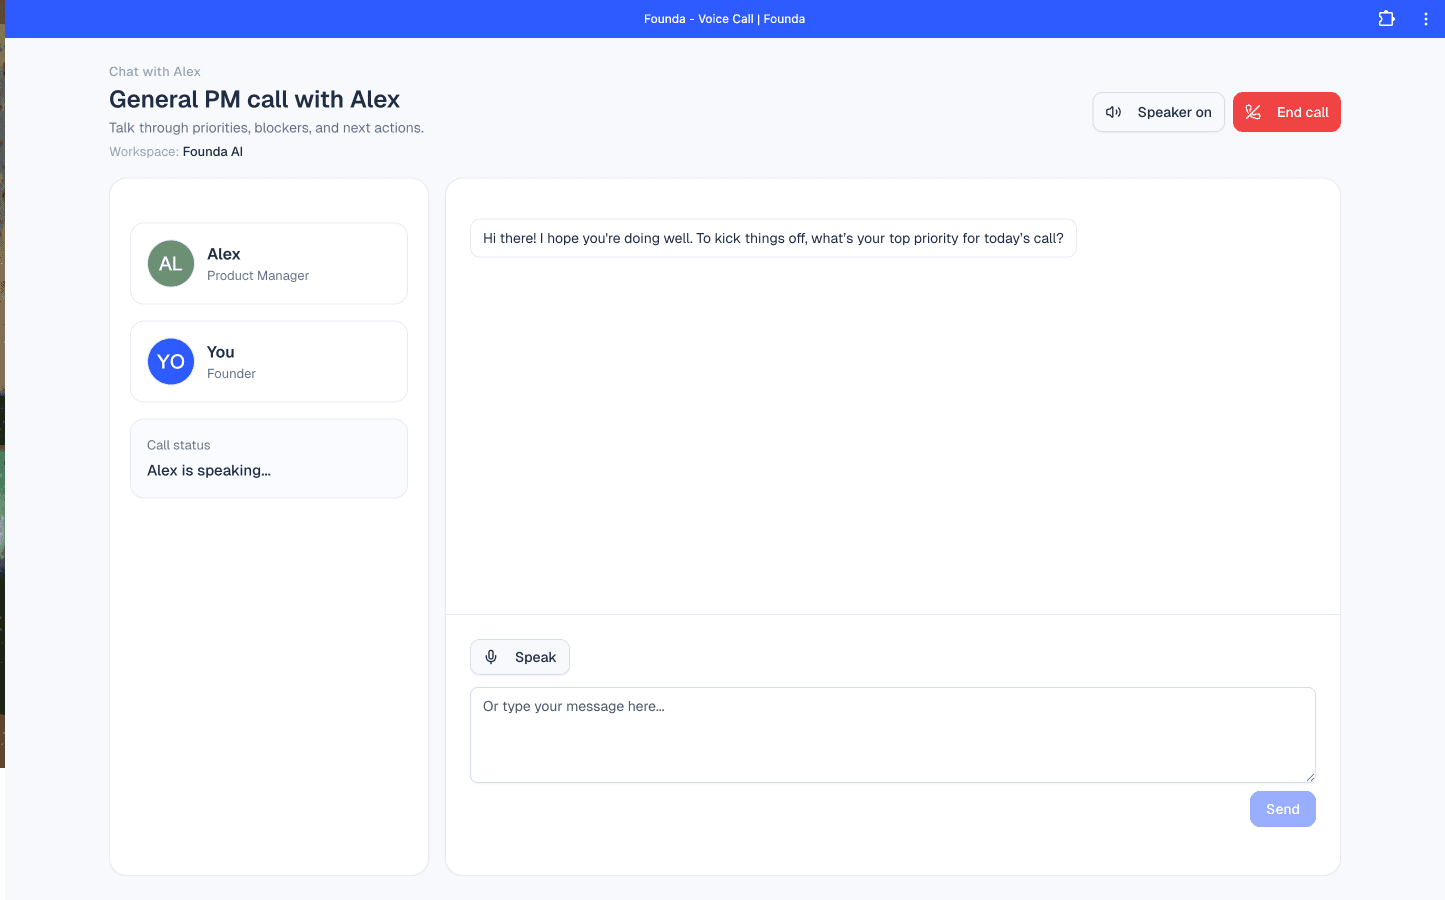Image resolution: width=1445 pixels, height=900 pixels.
Task: Enable speaking by pressing Speak
Action: click(520, 657)
